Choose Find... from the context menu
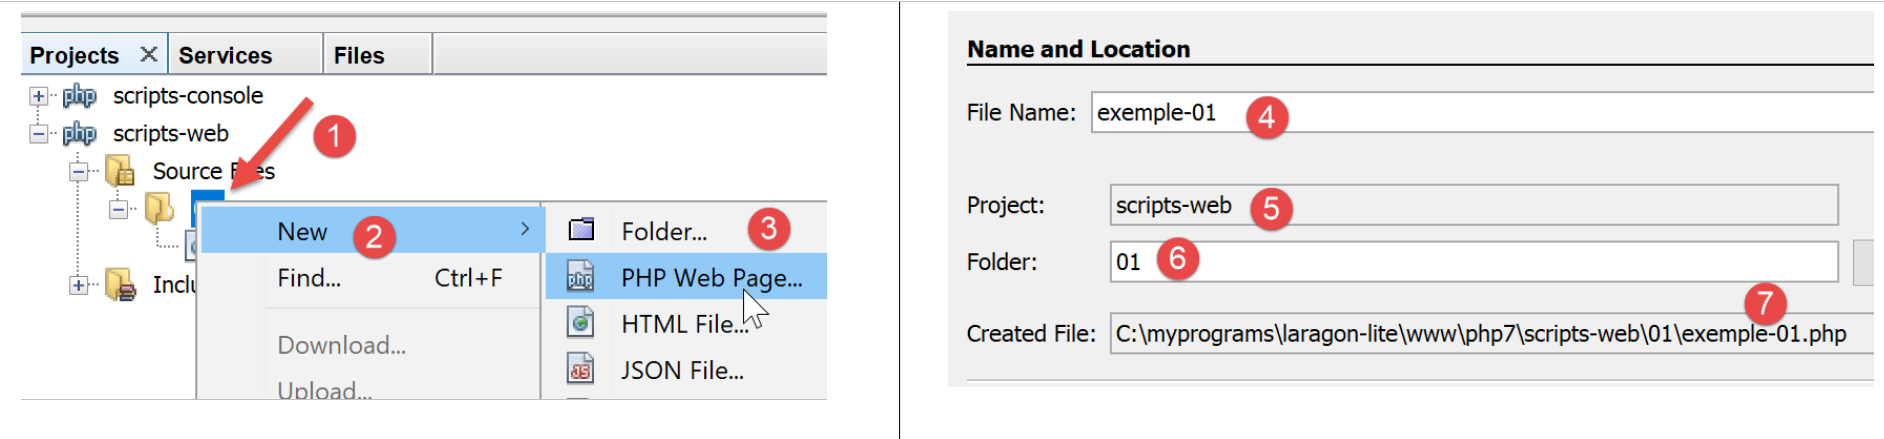The height and width of the screenshot is (439, 1884). [x=309, y=278]
